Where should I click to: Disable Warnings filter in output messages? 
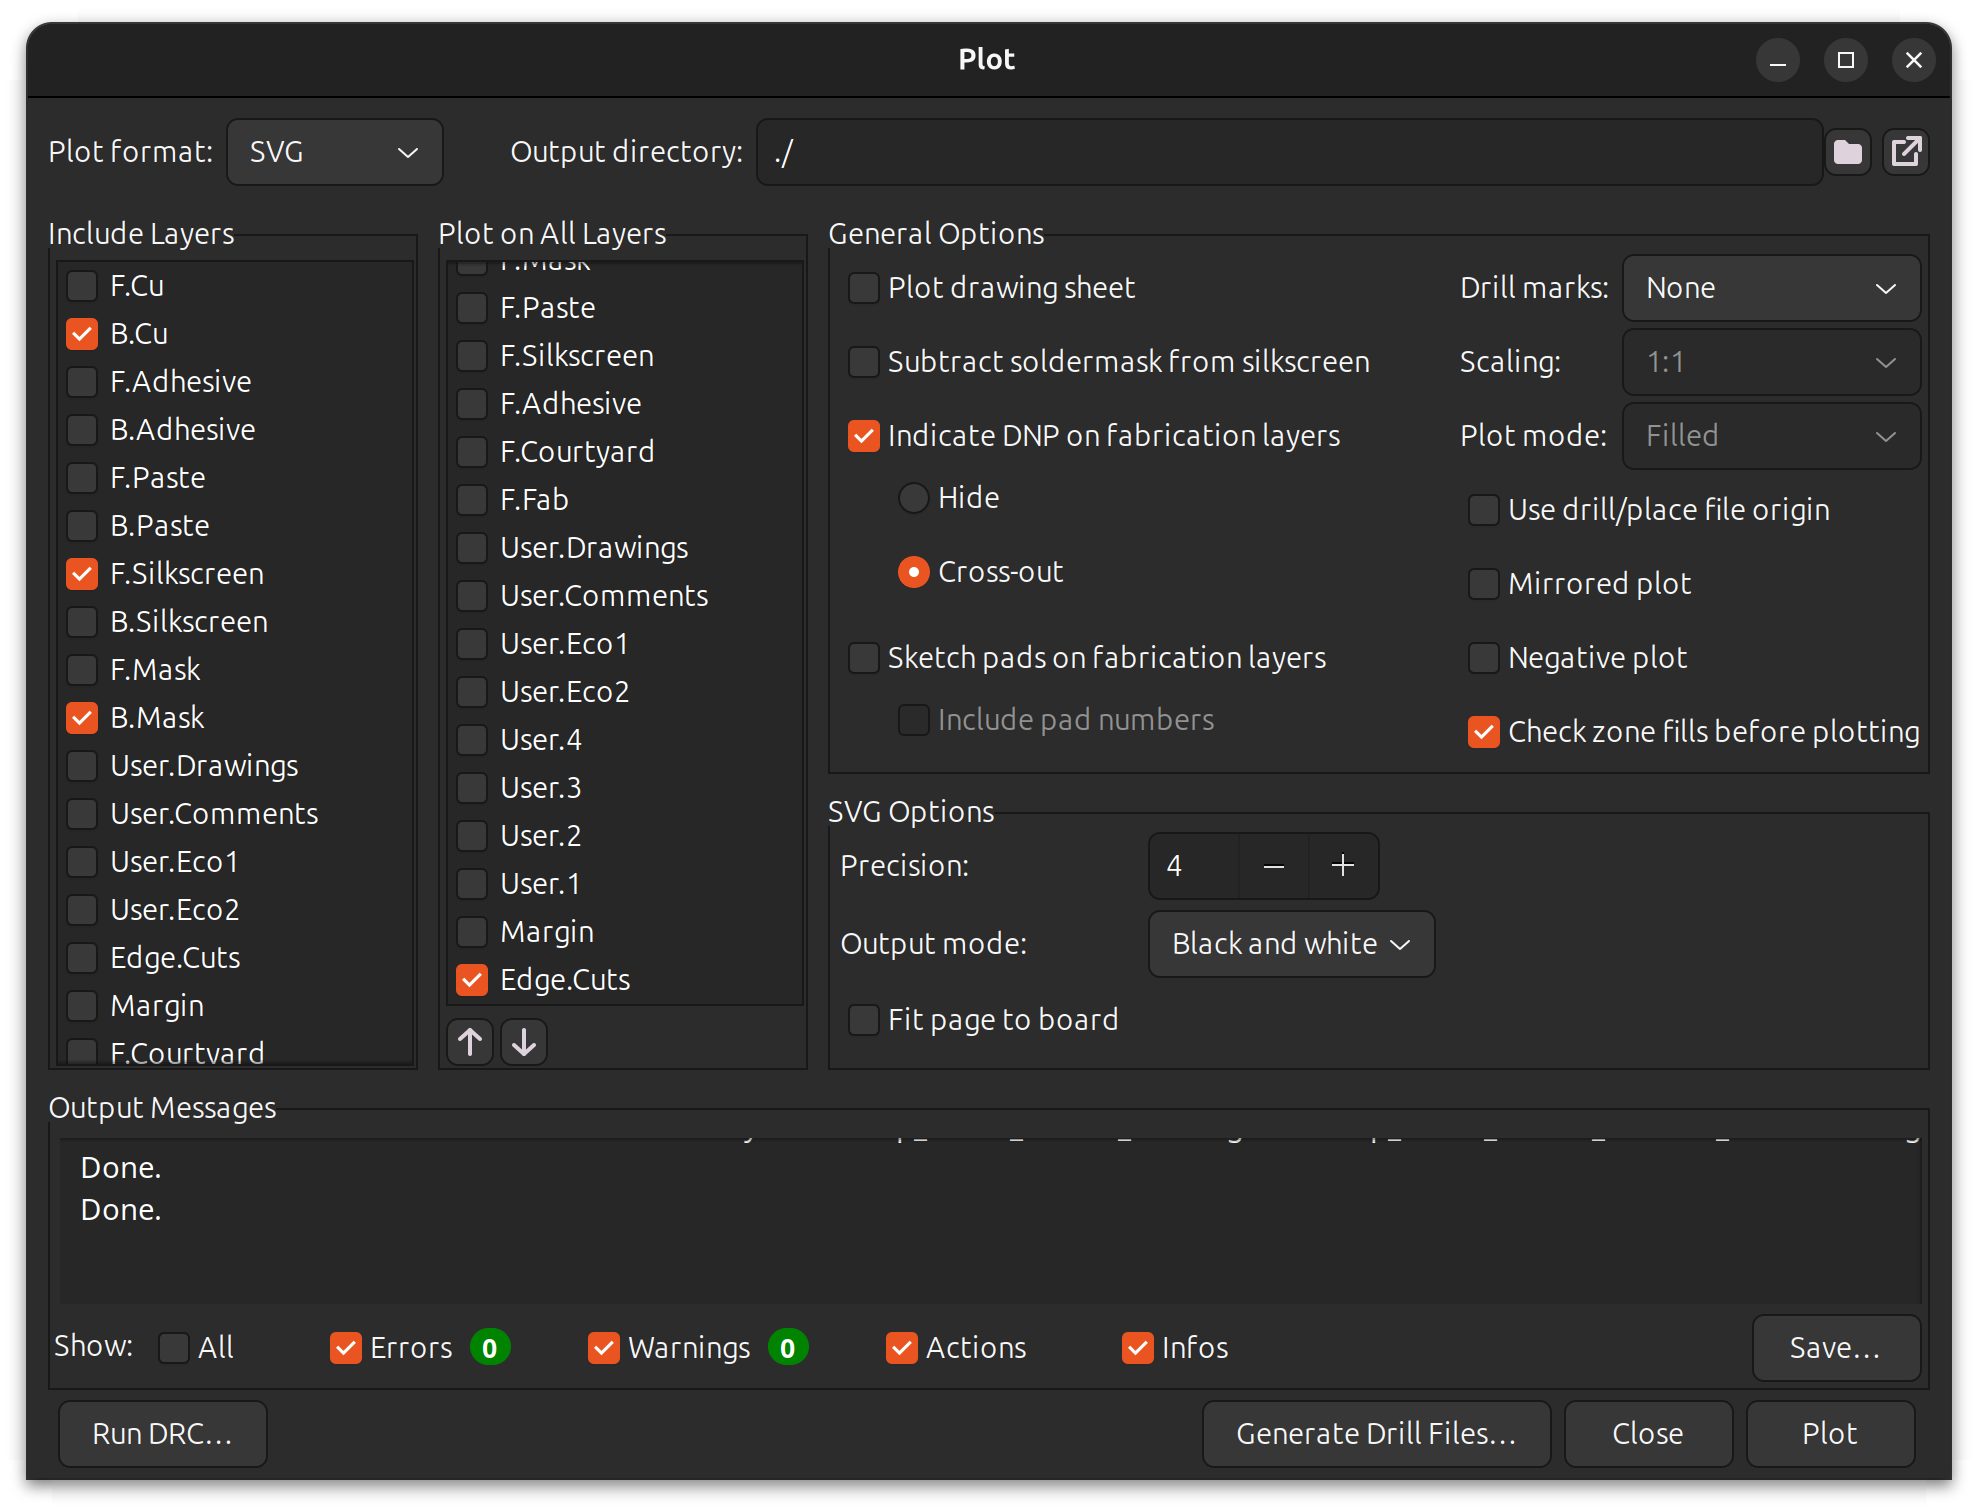click(x=604, y=1348)
